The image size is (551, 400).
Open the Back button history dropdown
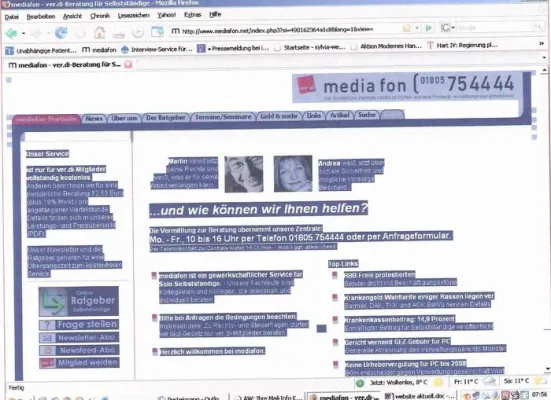pos(23,33)
